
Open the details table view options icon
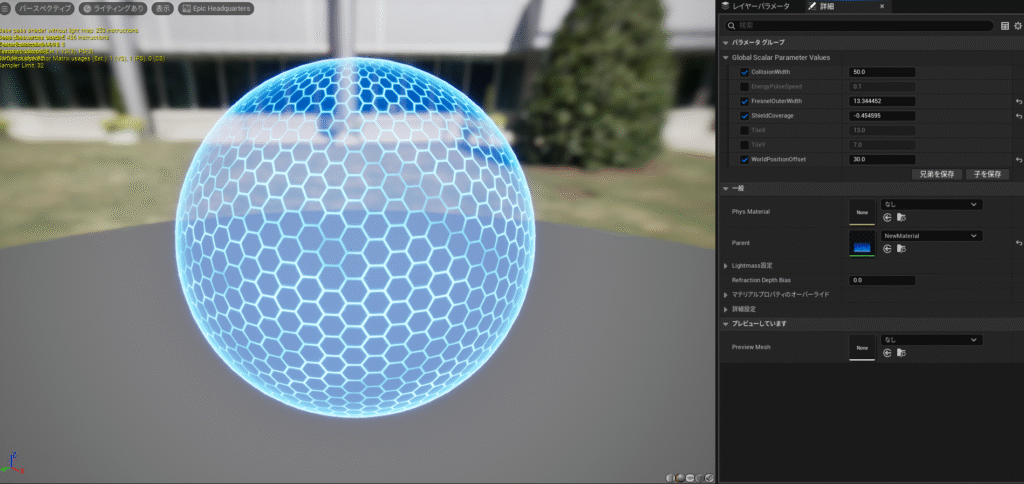(1005, 26)
